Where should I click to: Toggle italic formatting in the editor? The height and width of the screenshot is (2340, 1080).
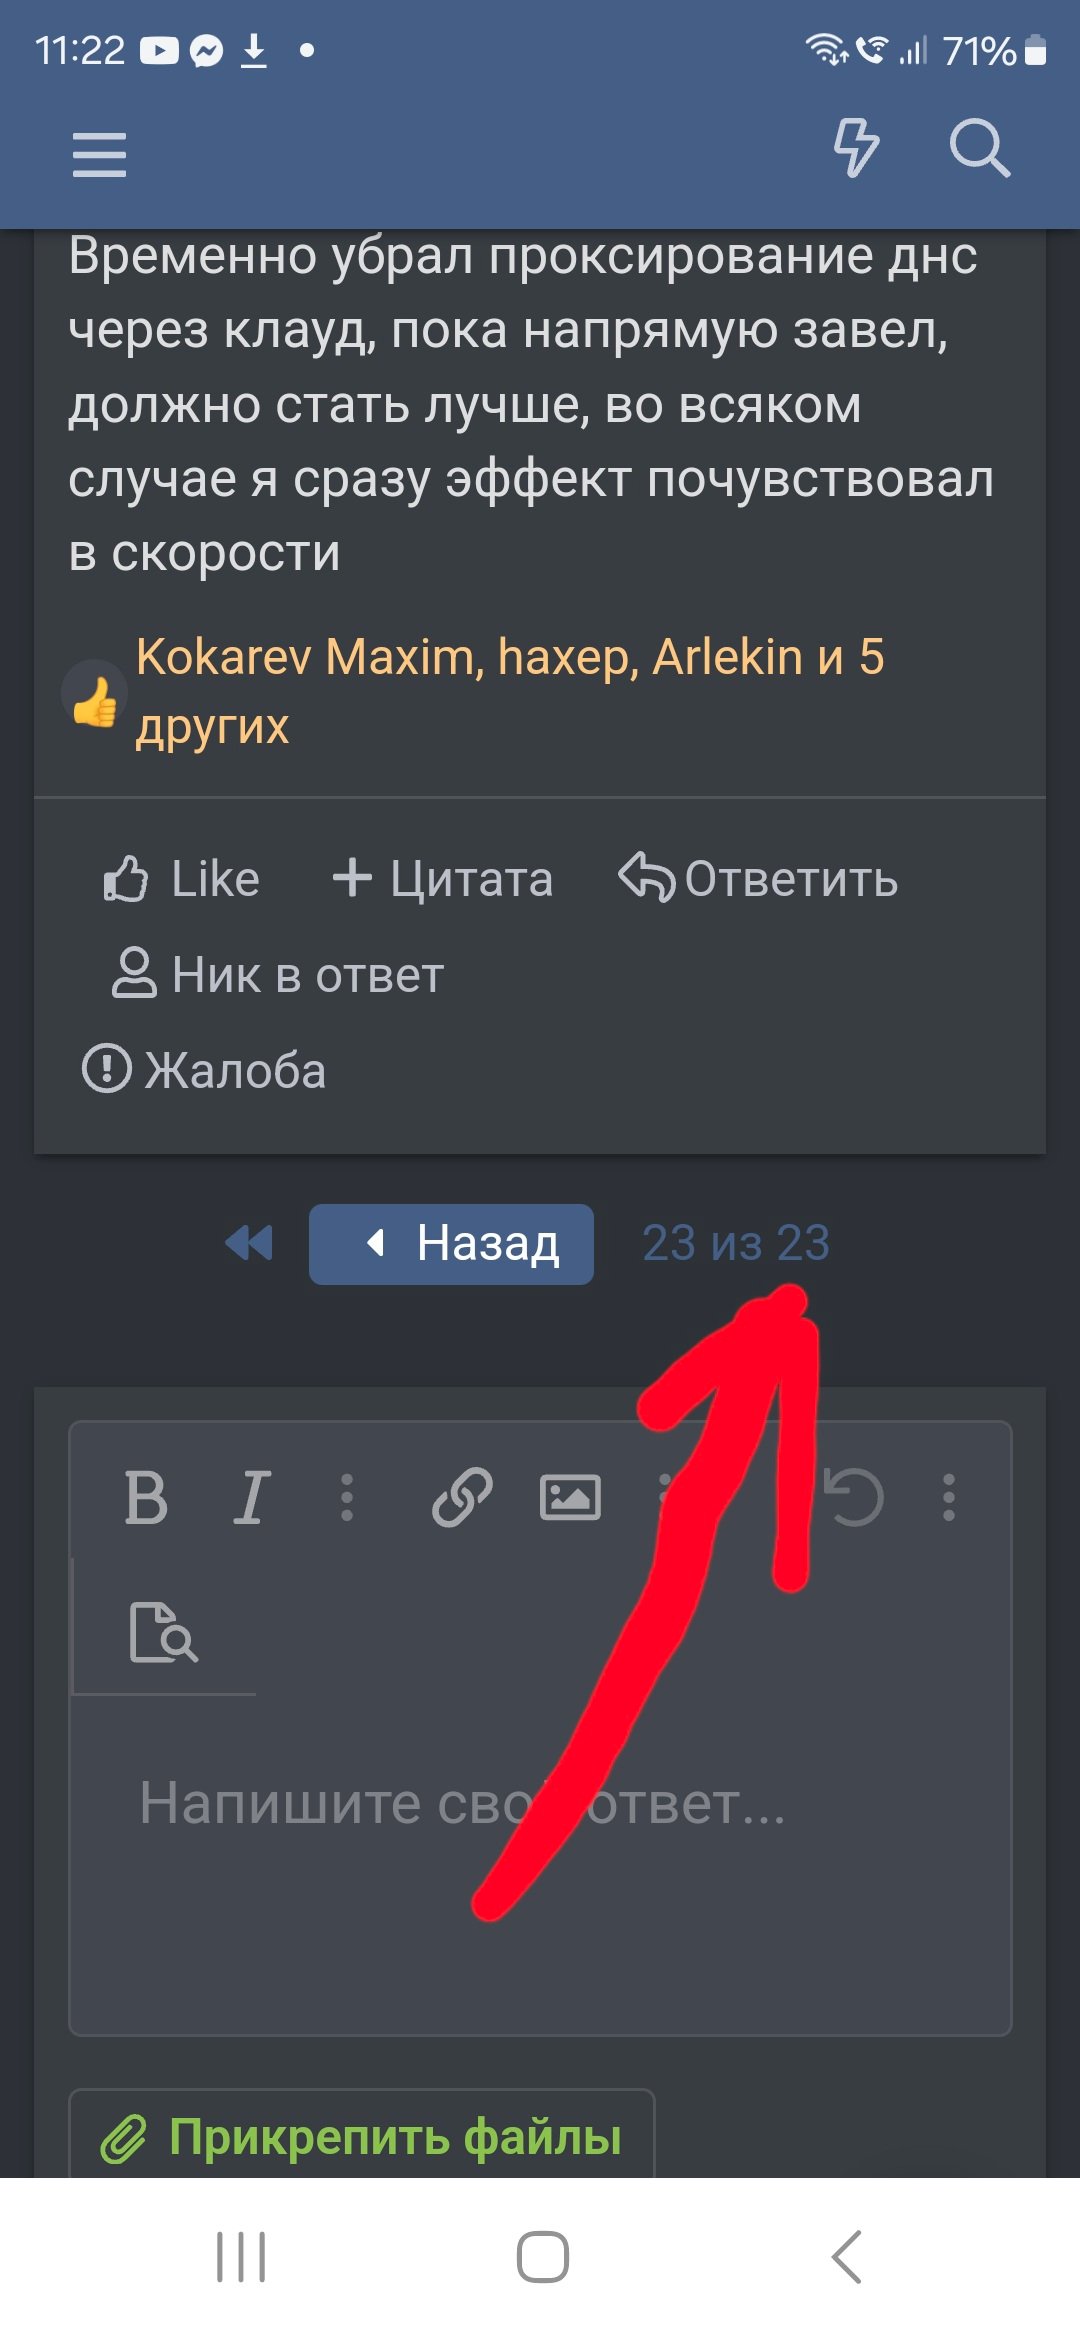251,1498
